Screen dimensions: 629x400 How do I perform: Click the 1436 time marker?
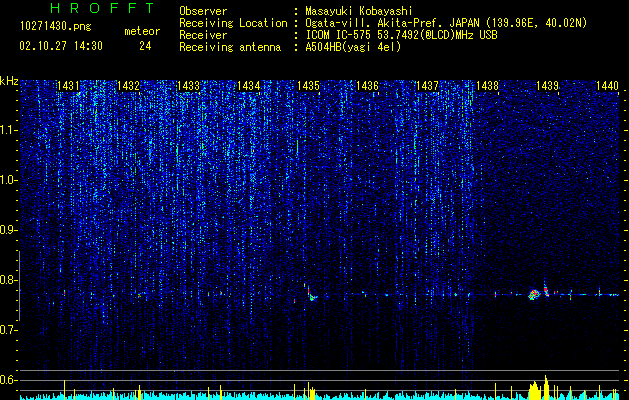click(x=367, y=86)
